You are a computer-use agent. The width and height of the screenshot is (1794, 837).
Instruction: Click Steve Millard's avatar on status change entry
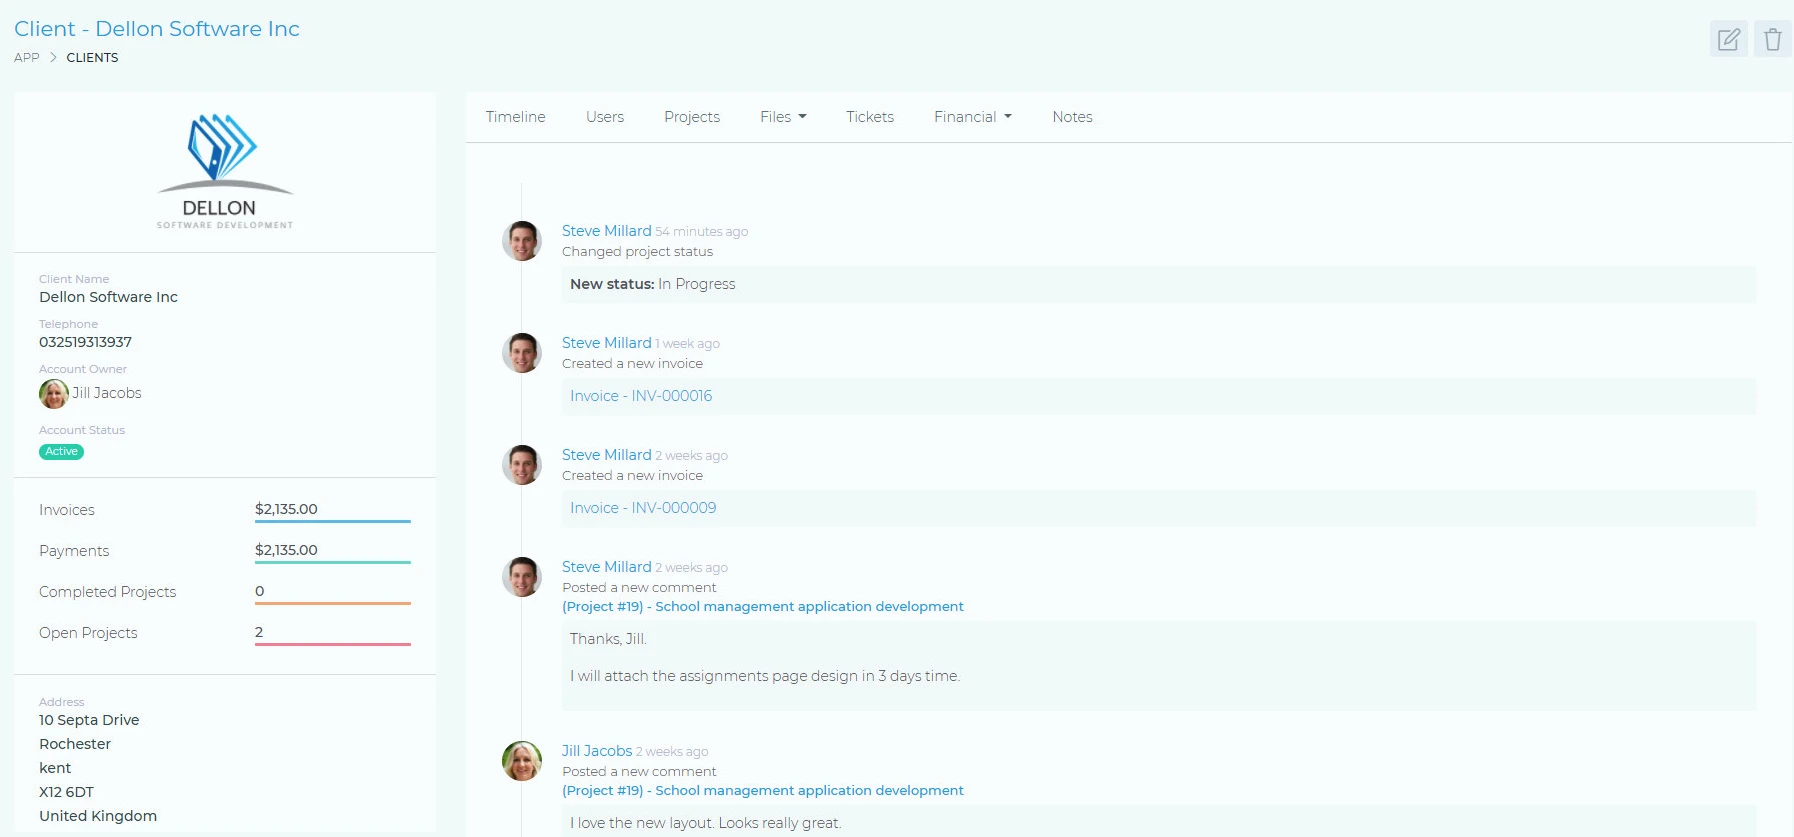point(521,241)
